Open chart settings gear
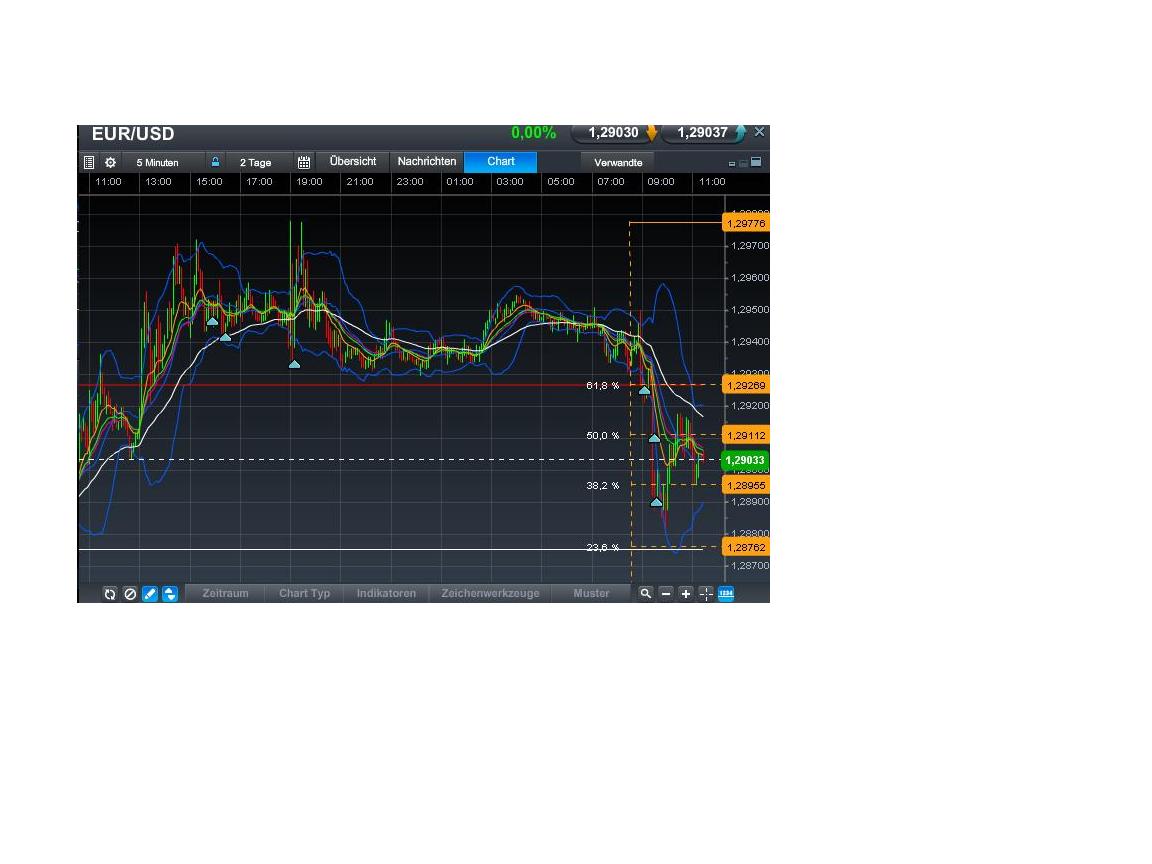The image size is (1152, 864). (110, 162)
